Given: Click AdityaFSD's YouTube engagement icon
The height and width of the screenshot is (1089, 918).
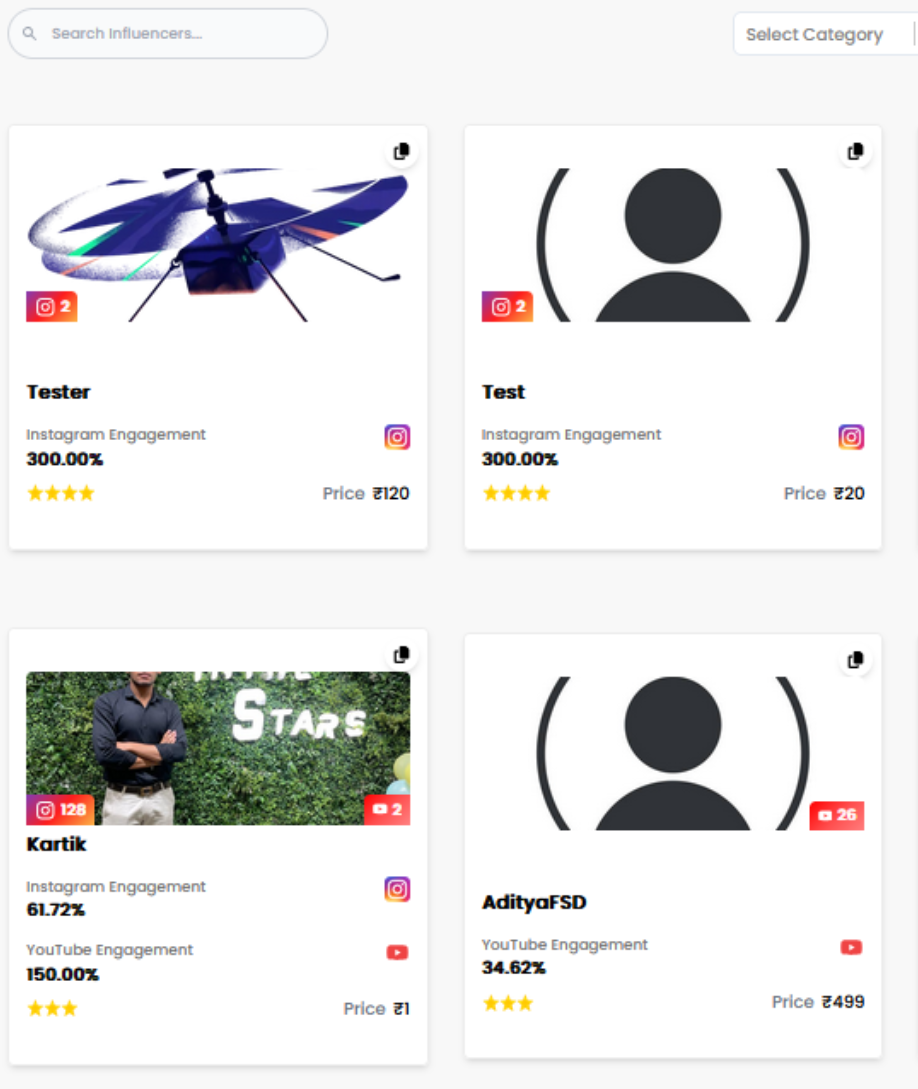Looking at the screenshot, I should coord(851,947).
